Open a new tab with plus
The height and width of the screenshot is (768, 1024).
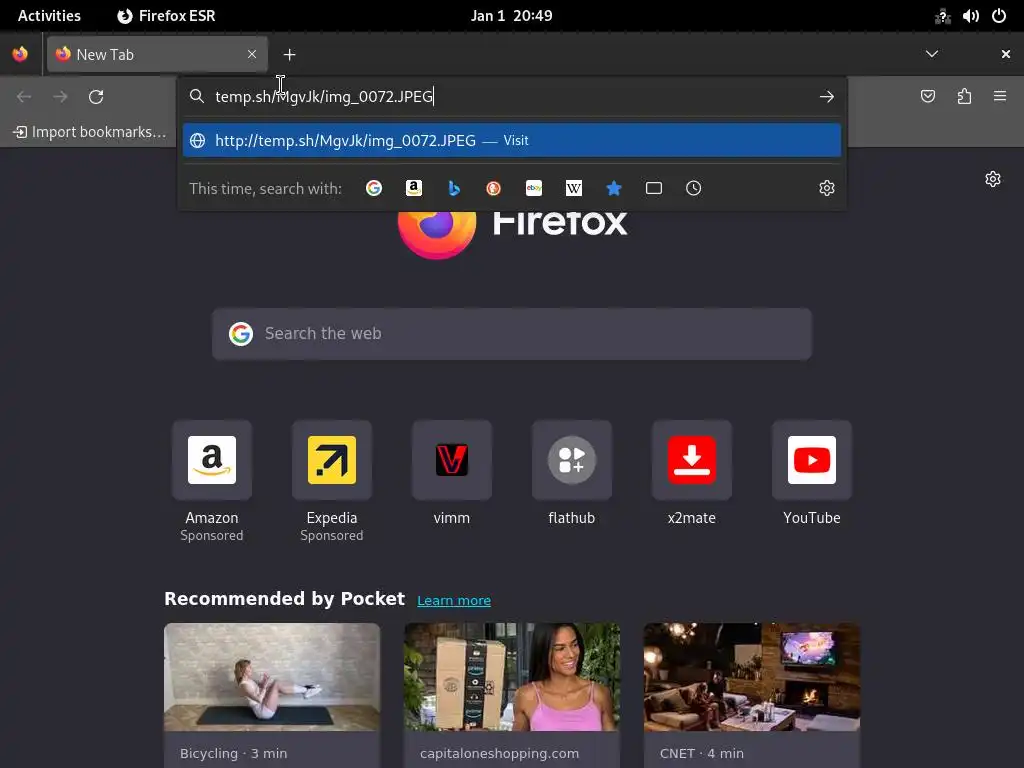pos(289,55)
